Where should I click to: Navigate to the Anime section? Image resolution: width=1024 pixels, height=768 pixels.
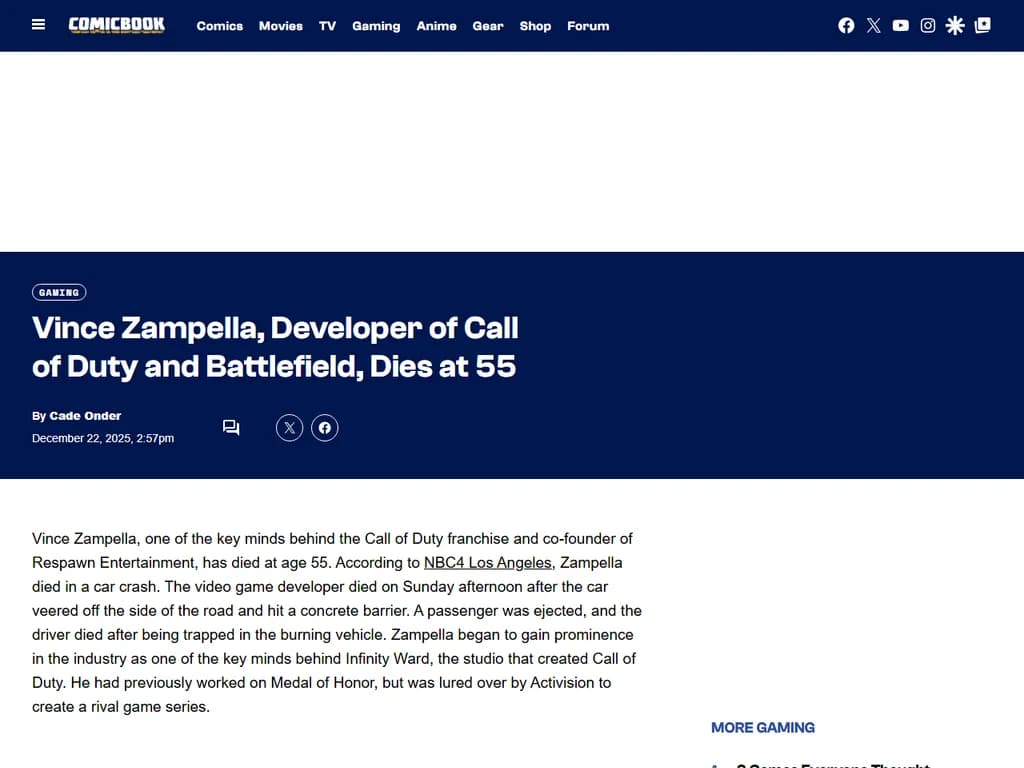tap(436, 26)
